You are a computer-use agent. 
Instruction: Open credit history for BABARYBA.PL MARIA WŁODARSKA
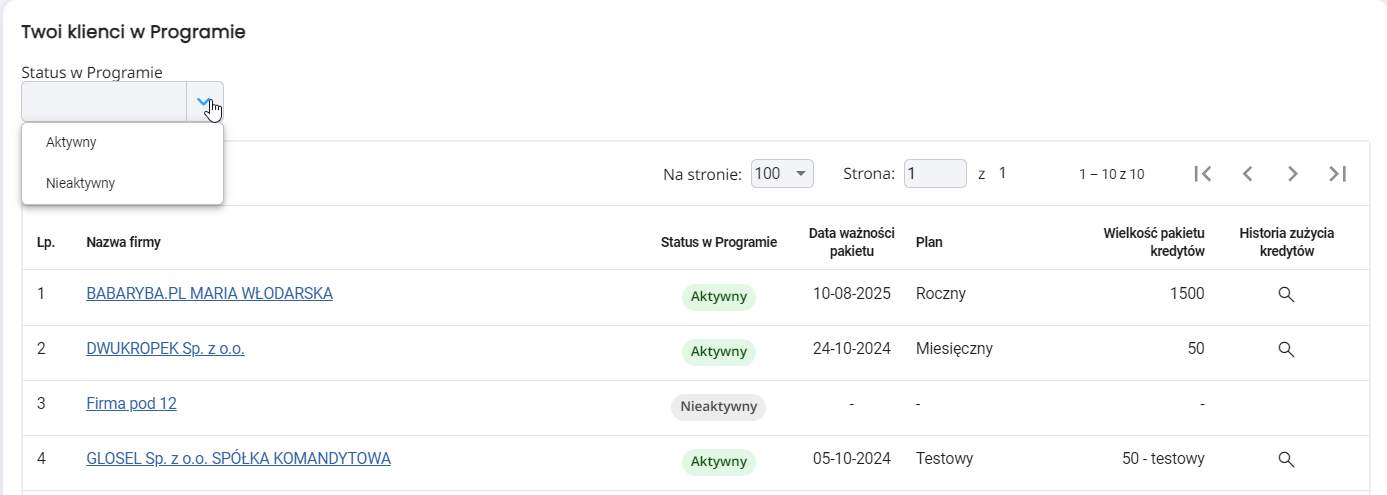tap(1286, 295)
